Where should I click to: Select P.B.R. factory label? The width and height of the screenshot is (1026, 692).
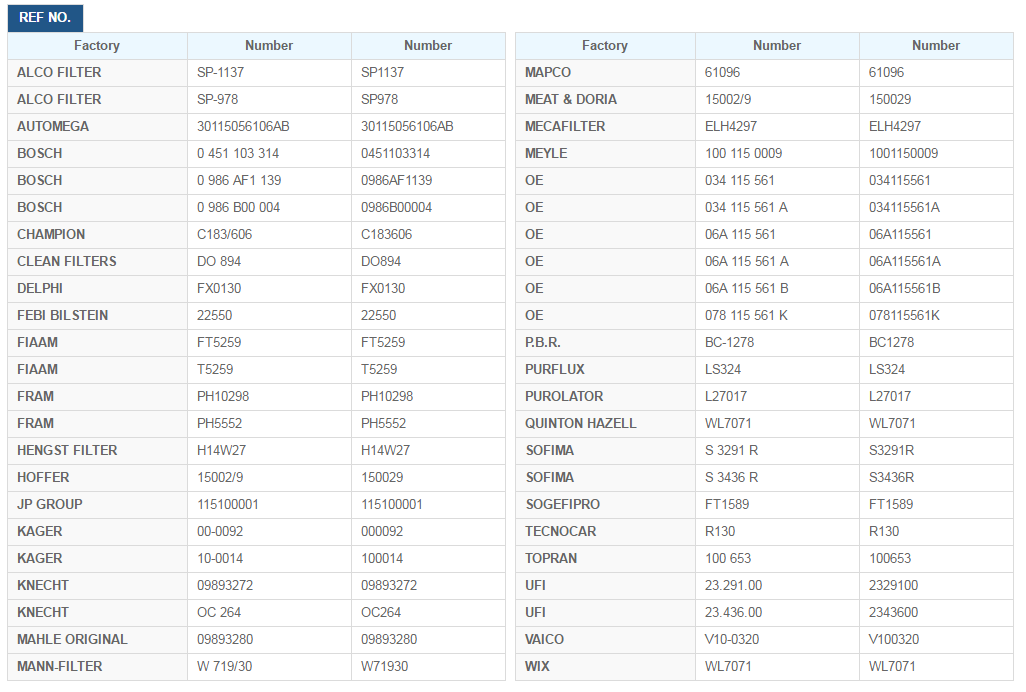542,342
